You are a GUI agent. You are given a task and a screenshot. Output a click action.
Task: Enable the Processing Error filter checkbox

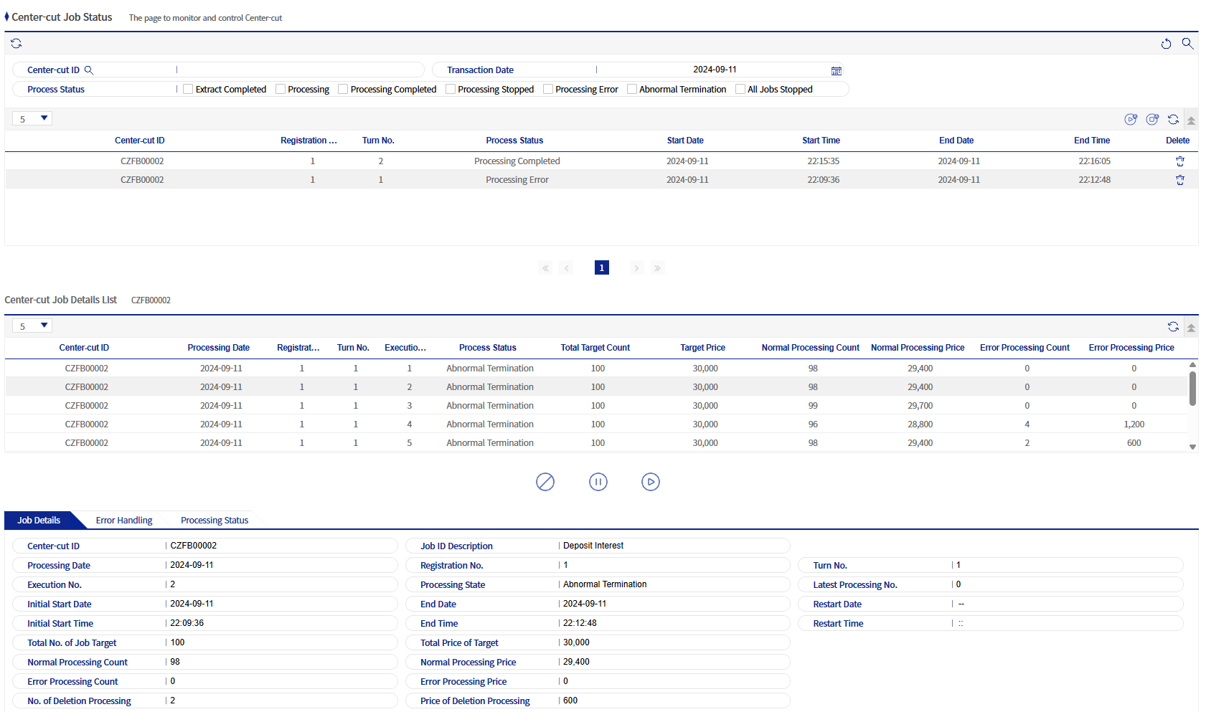pos(548,90)
